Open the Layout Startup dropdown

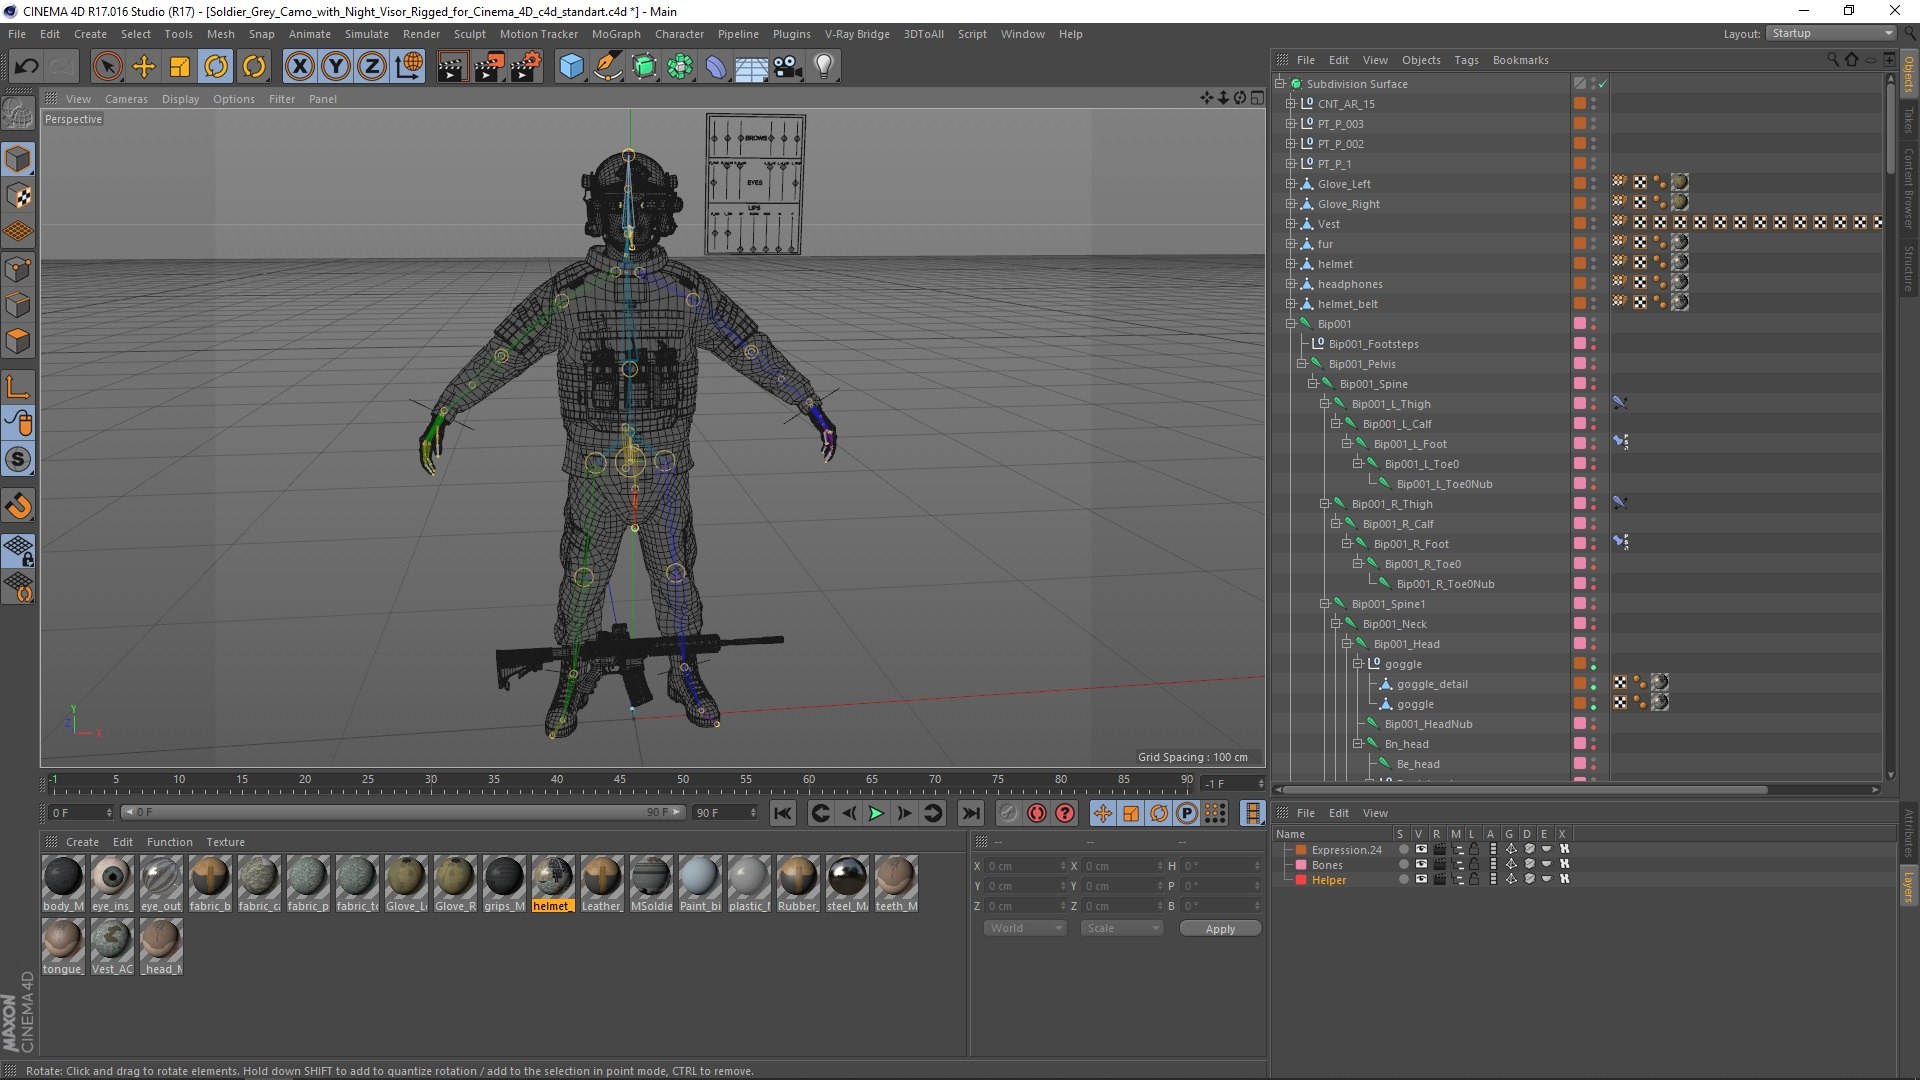pos(1831,33)
